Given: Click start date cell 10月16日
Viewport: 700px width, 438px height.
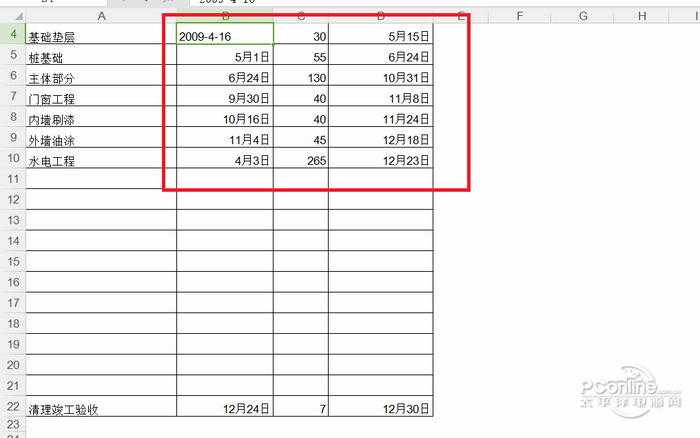Looking at the screenshot, I should pos(225,117).
